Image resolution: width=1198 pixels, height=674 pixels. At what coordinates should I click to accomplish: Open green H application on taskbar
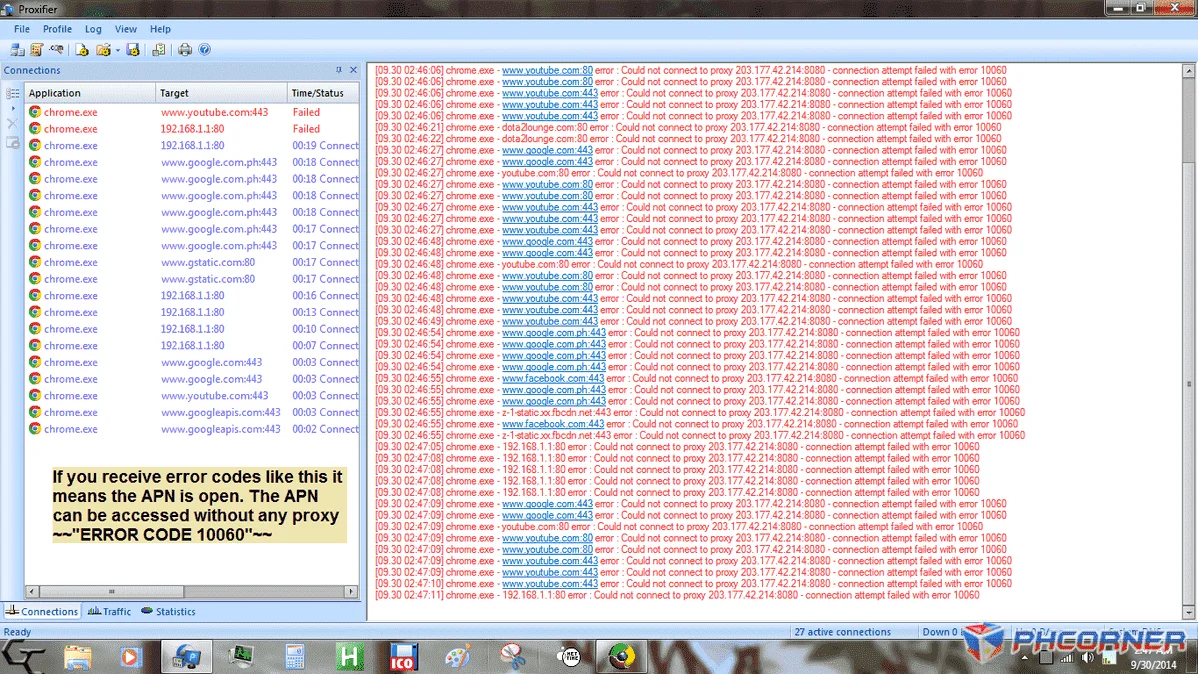(349, 657)
